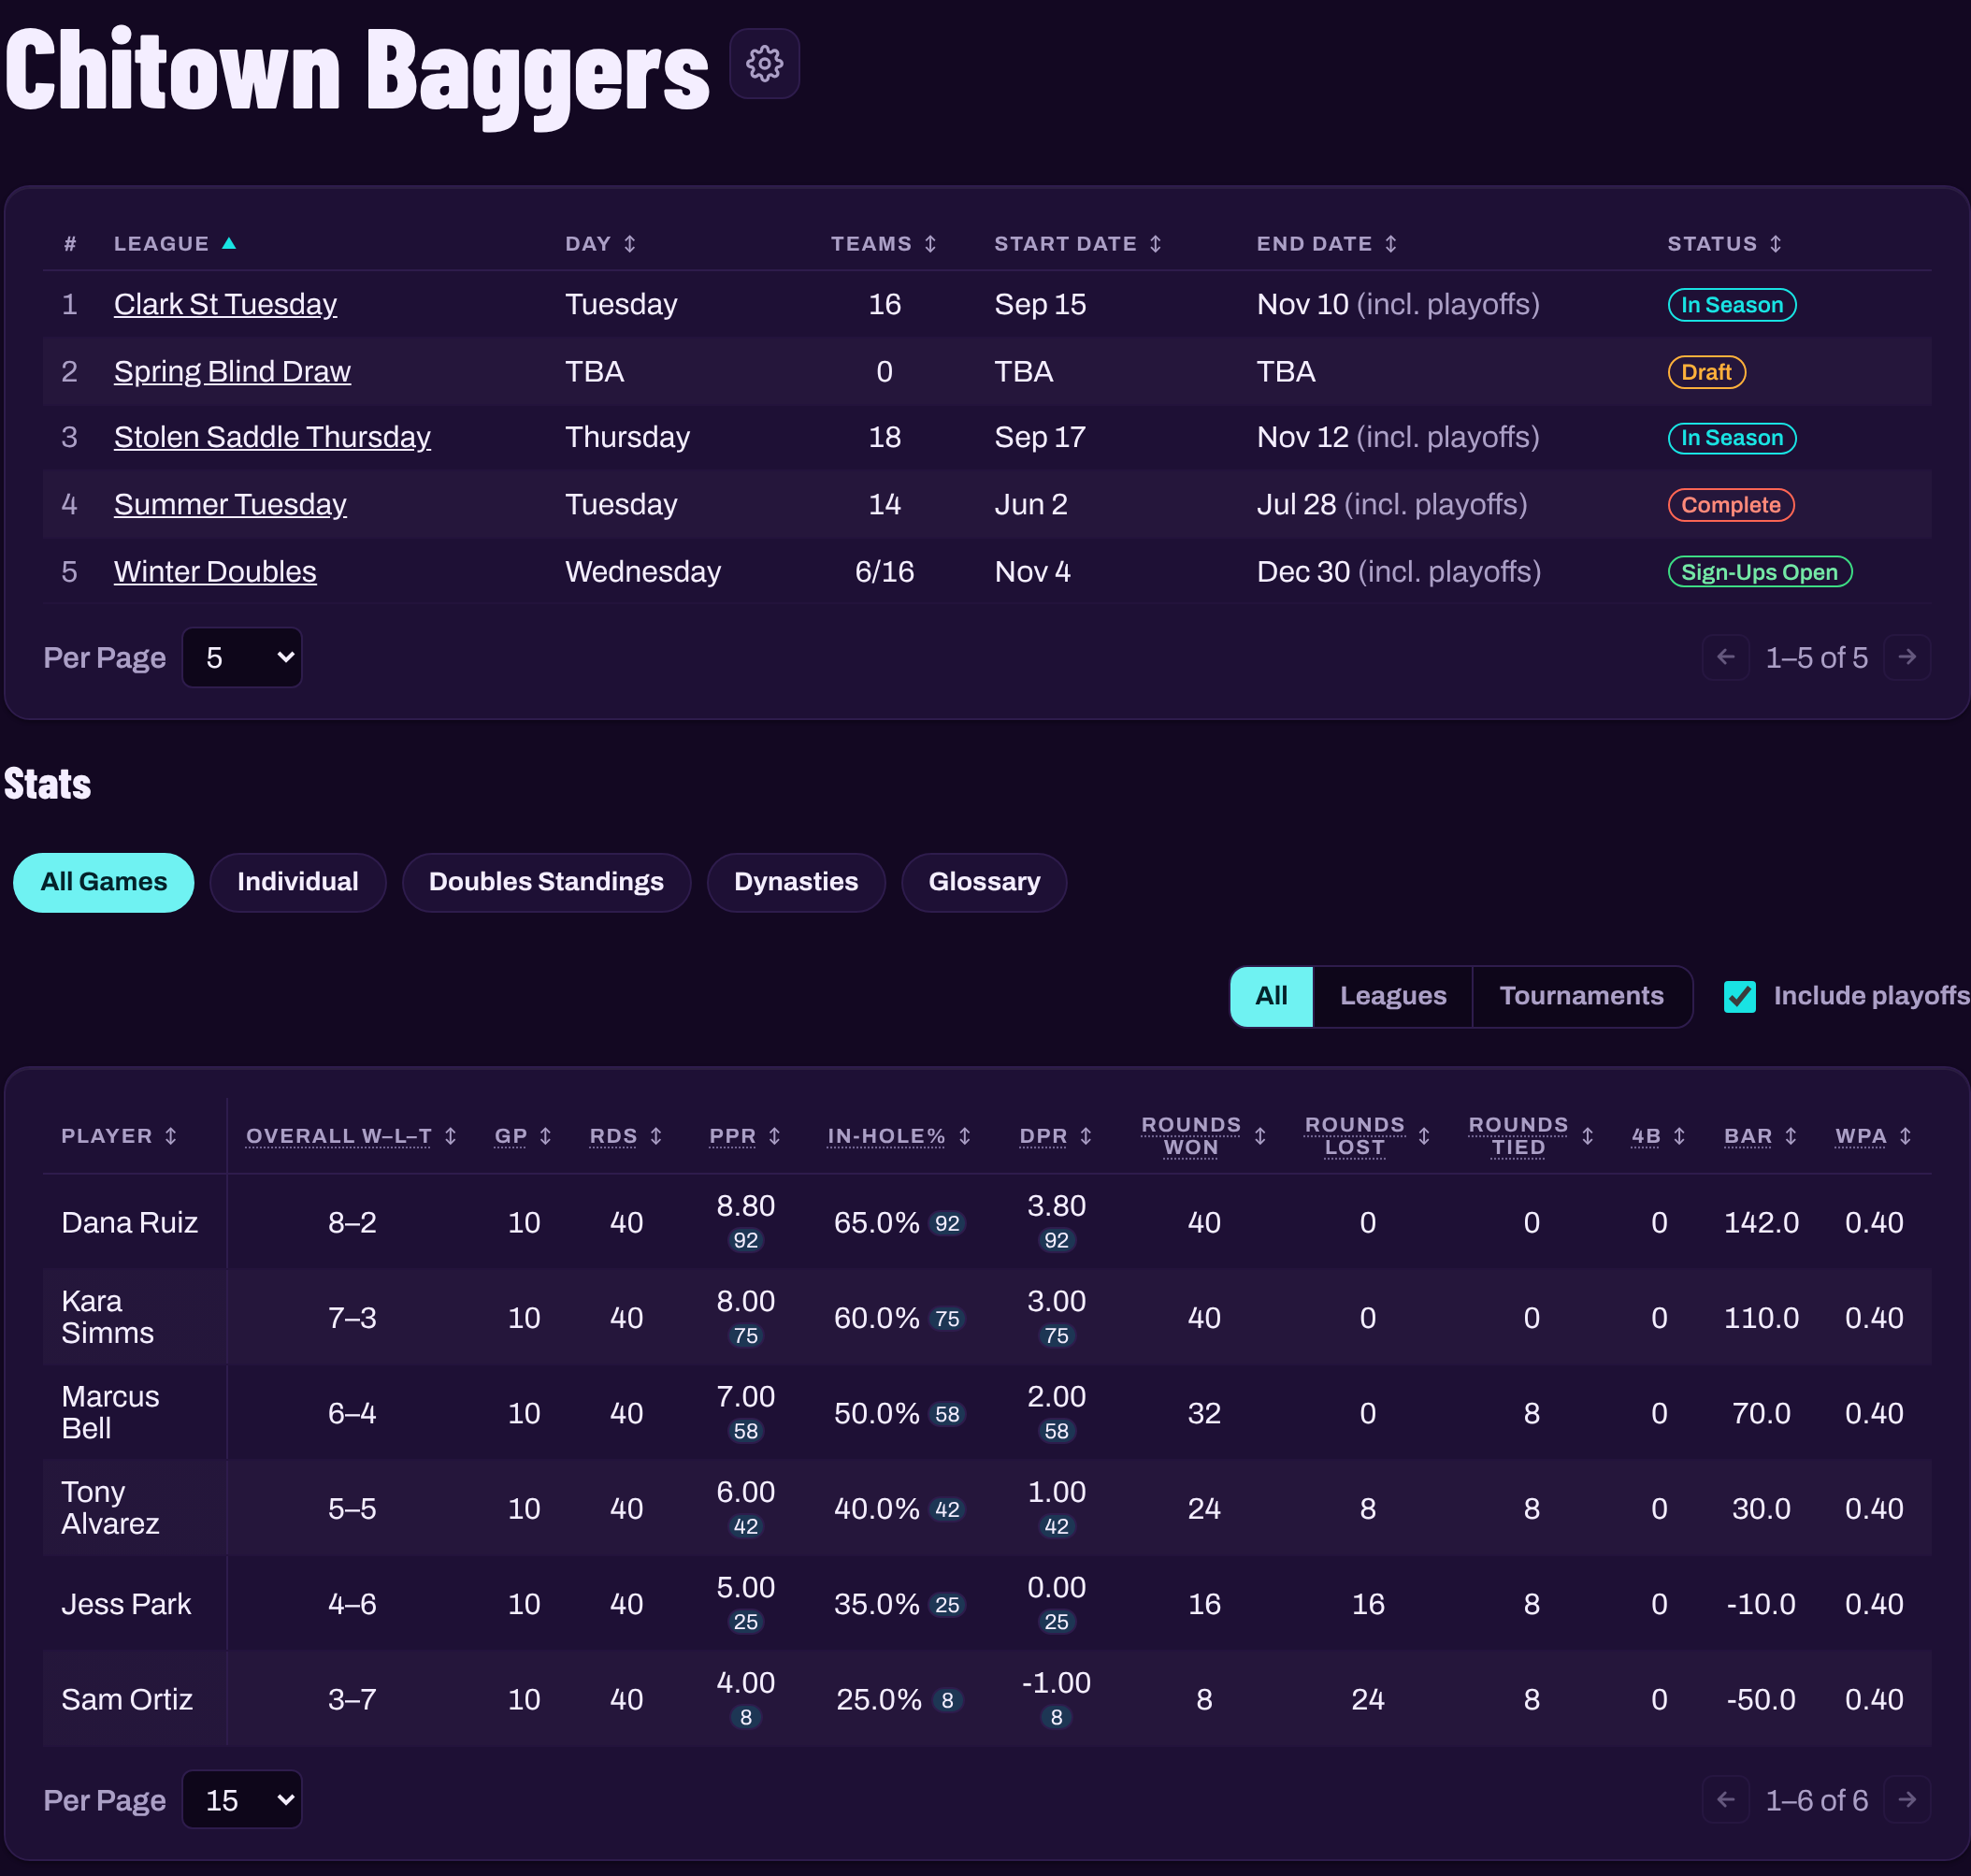Open Glossary tab
The width and height of the screenshot is (1971, 1876).
tap(984, 882)
